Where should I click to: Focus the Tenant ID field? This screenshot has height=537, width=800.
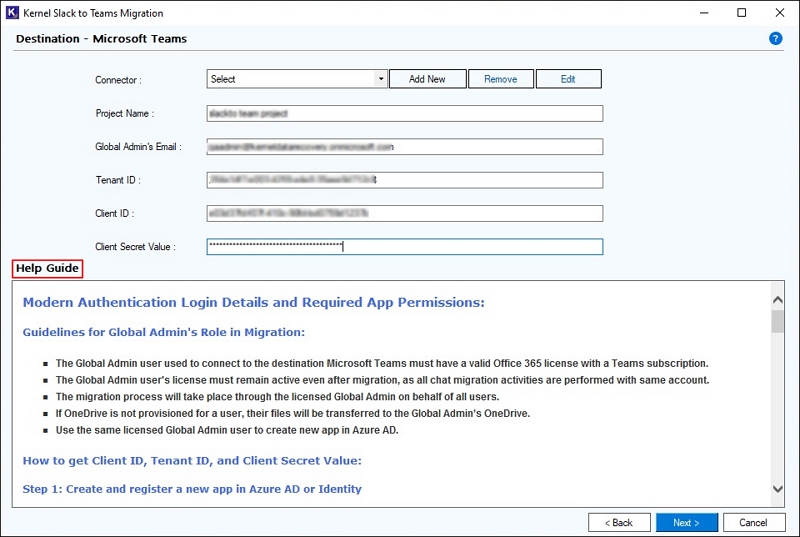click(x=405, y=180)
